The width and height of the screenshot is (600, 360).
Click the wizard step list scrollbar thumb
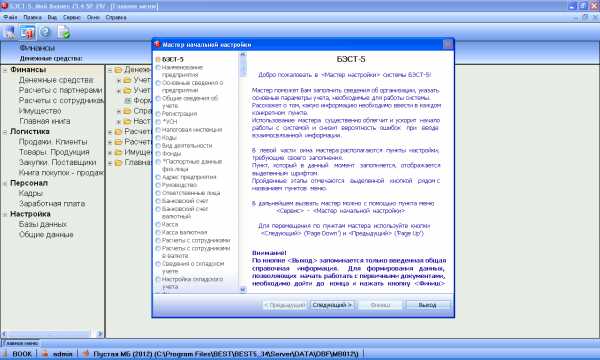[x=243, y=67]
